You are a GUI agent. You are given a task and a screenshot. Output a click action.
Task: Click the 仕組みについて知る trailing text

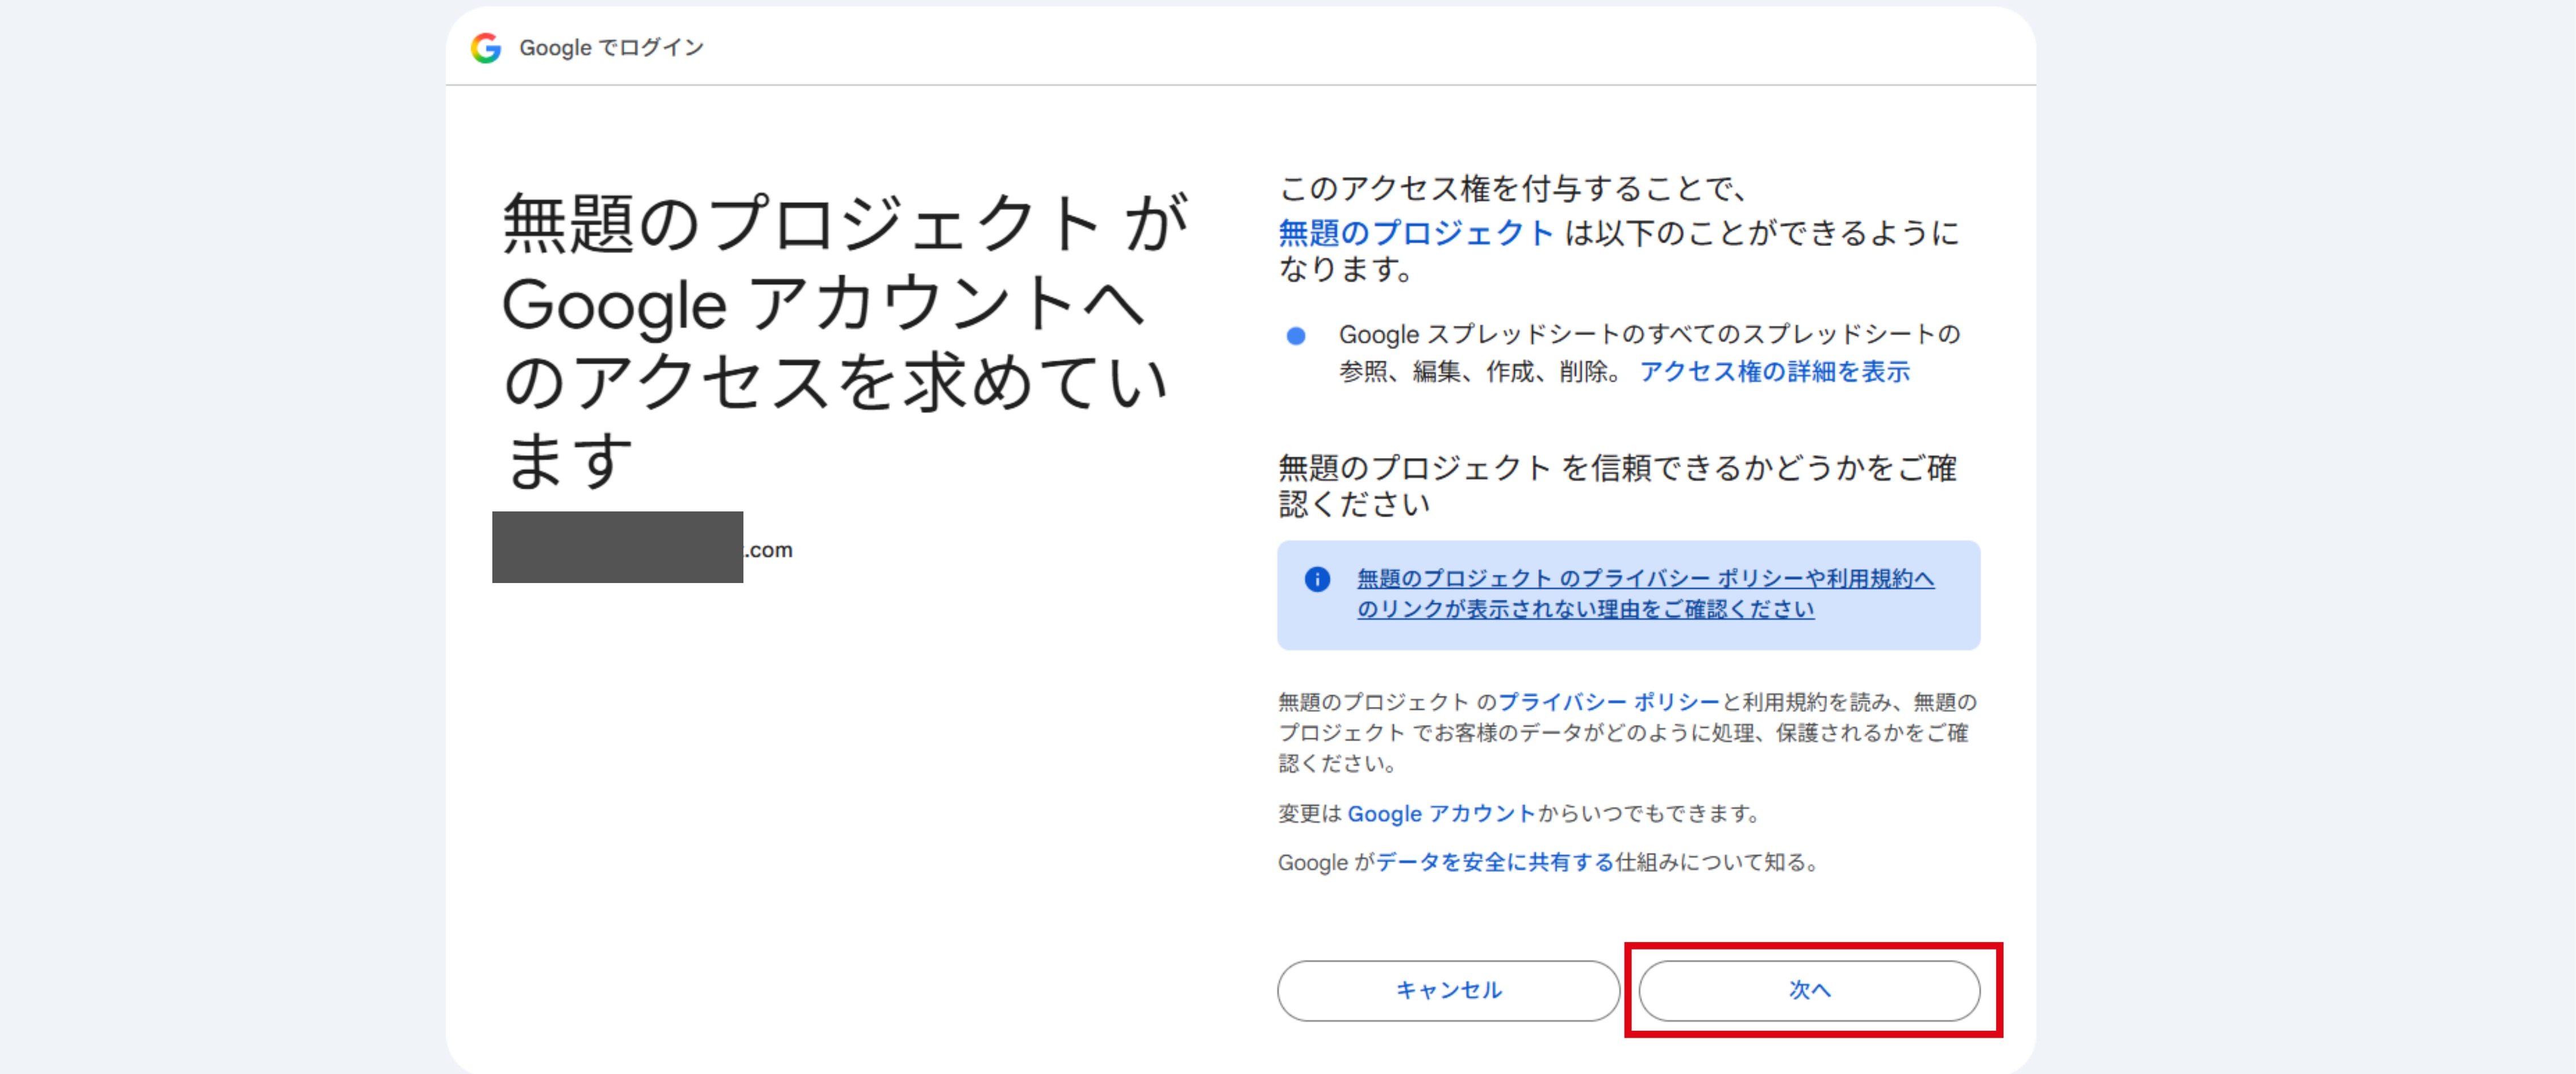click(1717, 862)
